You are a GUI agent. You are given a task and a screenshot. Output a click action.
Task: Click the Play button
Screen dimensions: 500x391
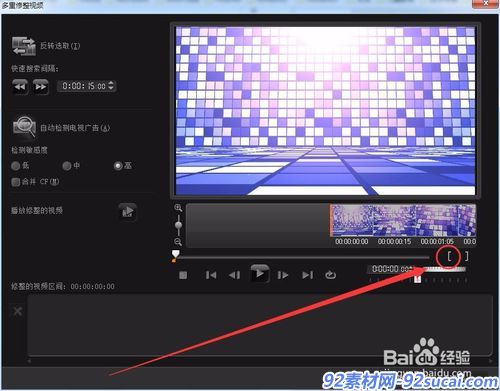pos(260,274)
